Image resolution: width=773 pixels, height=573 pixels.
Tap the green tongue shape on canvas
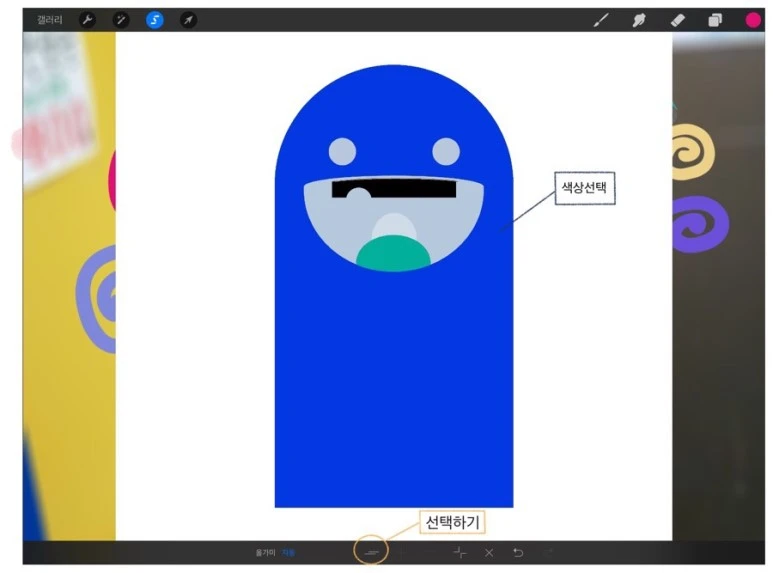coord(393,253)
